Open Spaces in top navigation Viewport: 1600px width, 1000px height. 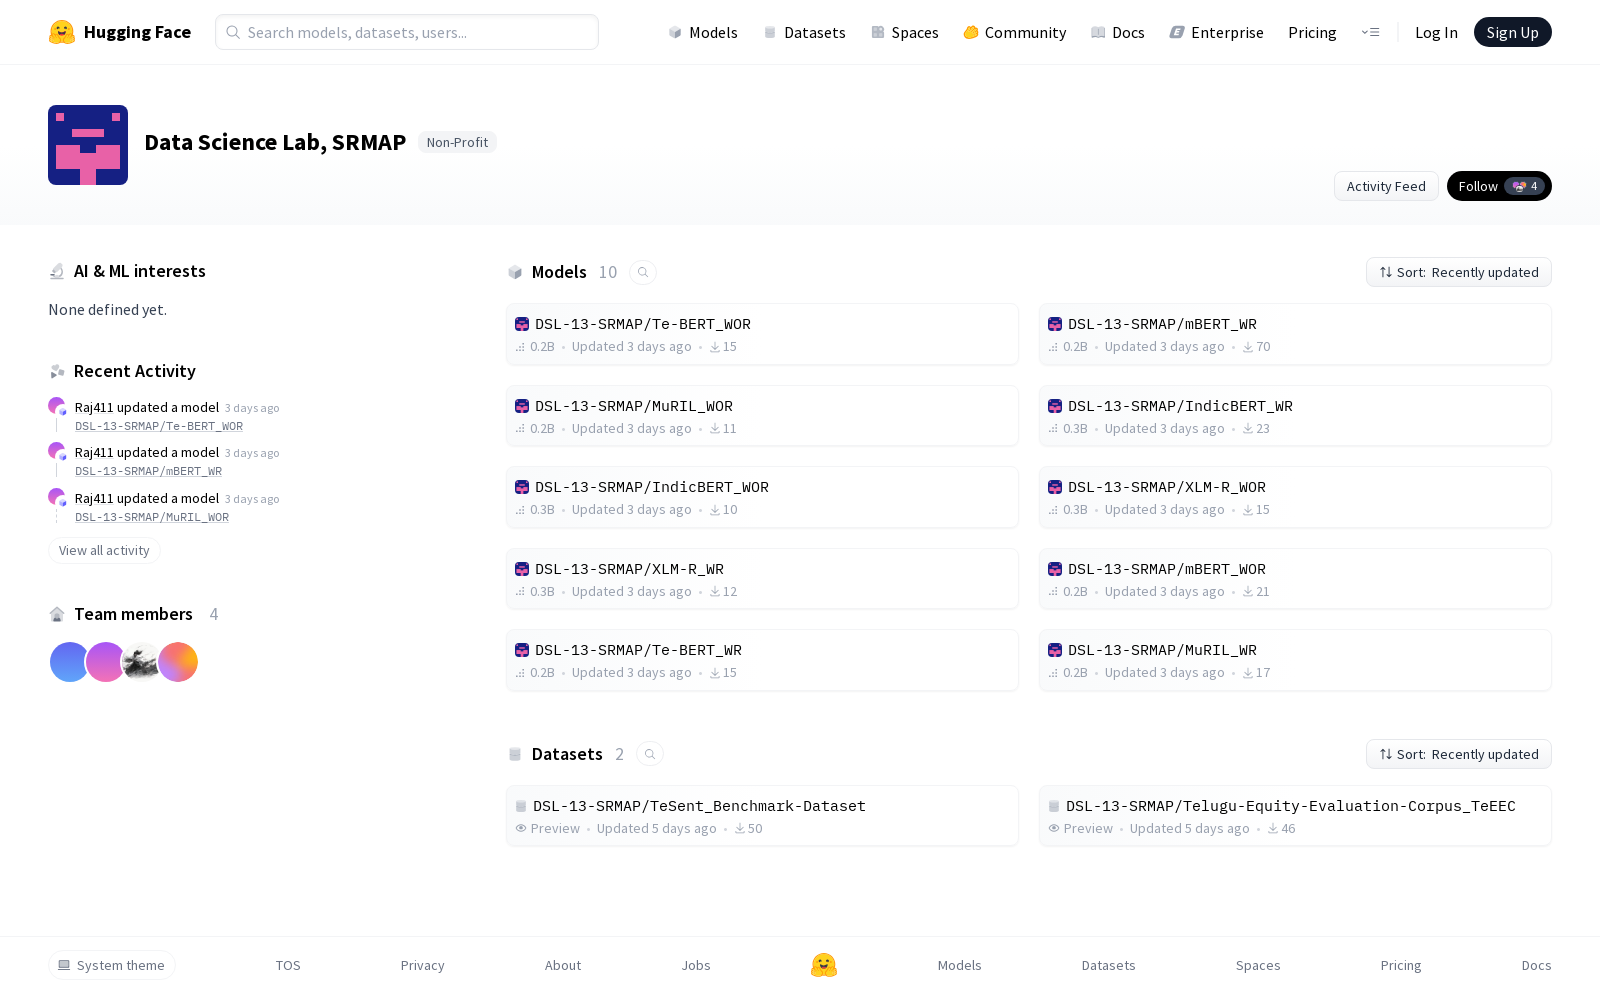[904, 32]
